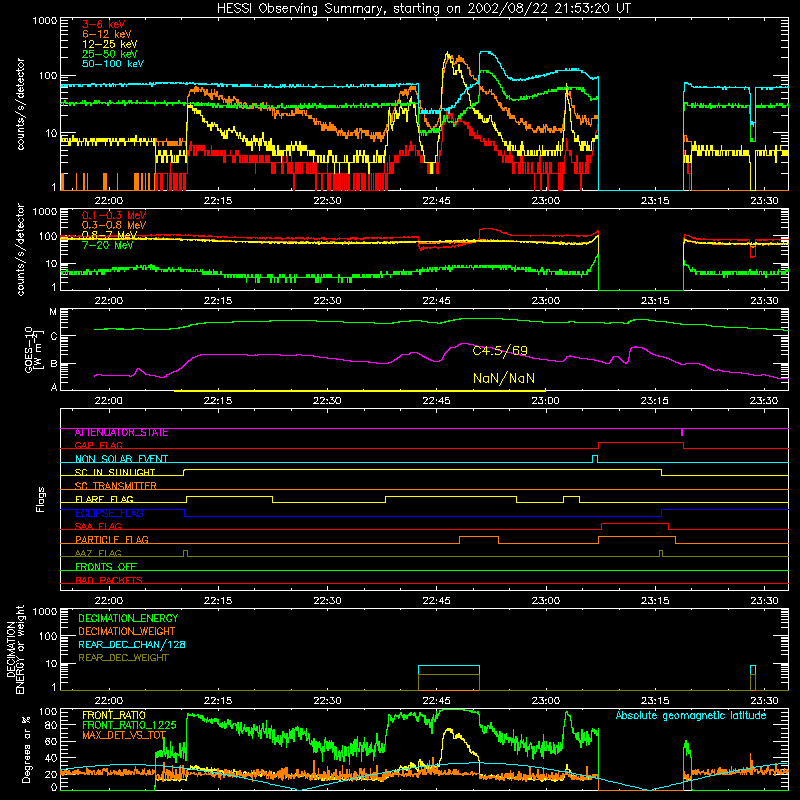The height and width of the screenshot is (800, 800).
Task: Click the REAR_DEC_WEIGHT legend label
Action: (x=123, y=658)
